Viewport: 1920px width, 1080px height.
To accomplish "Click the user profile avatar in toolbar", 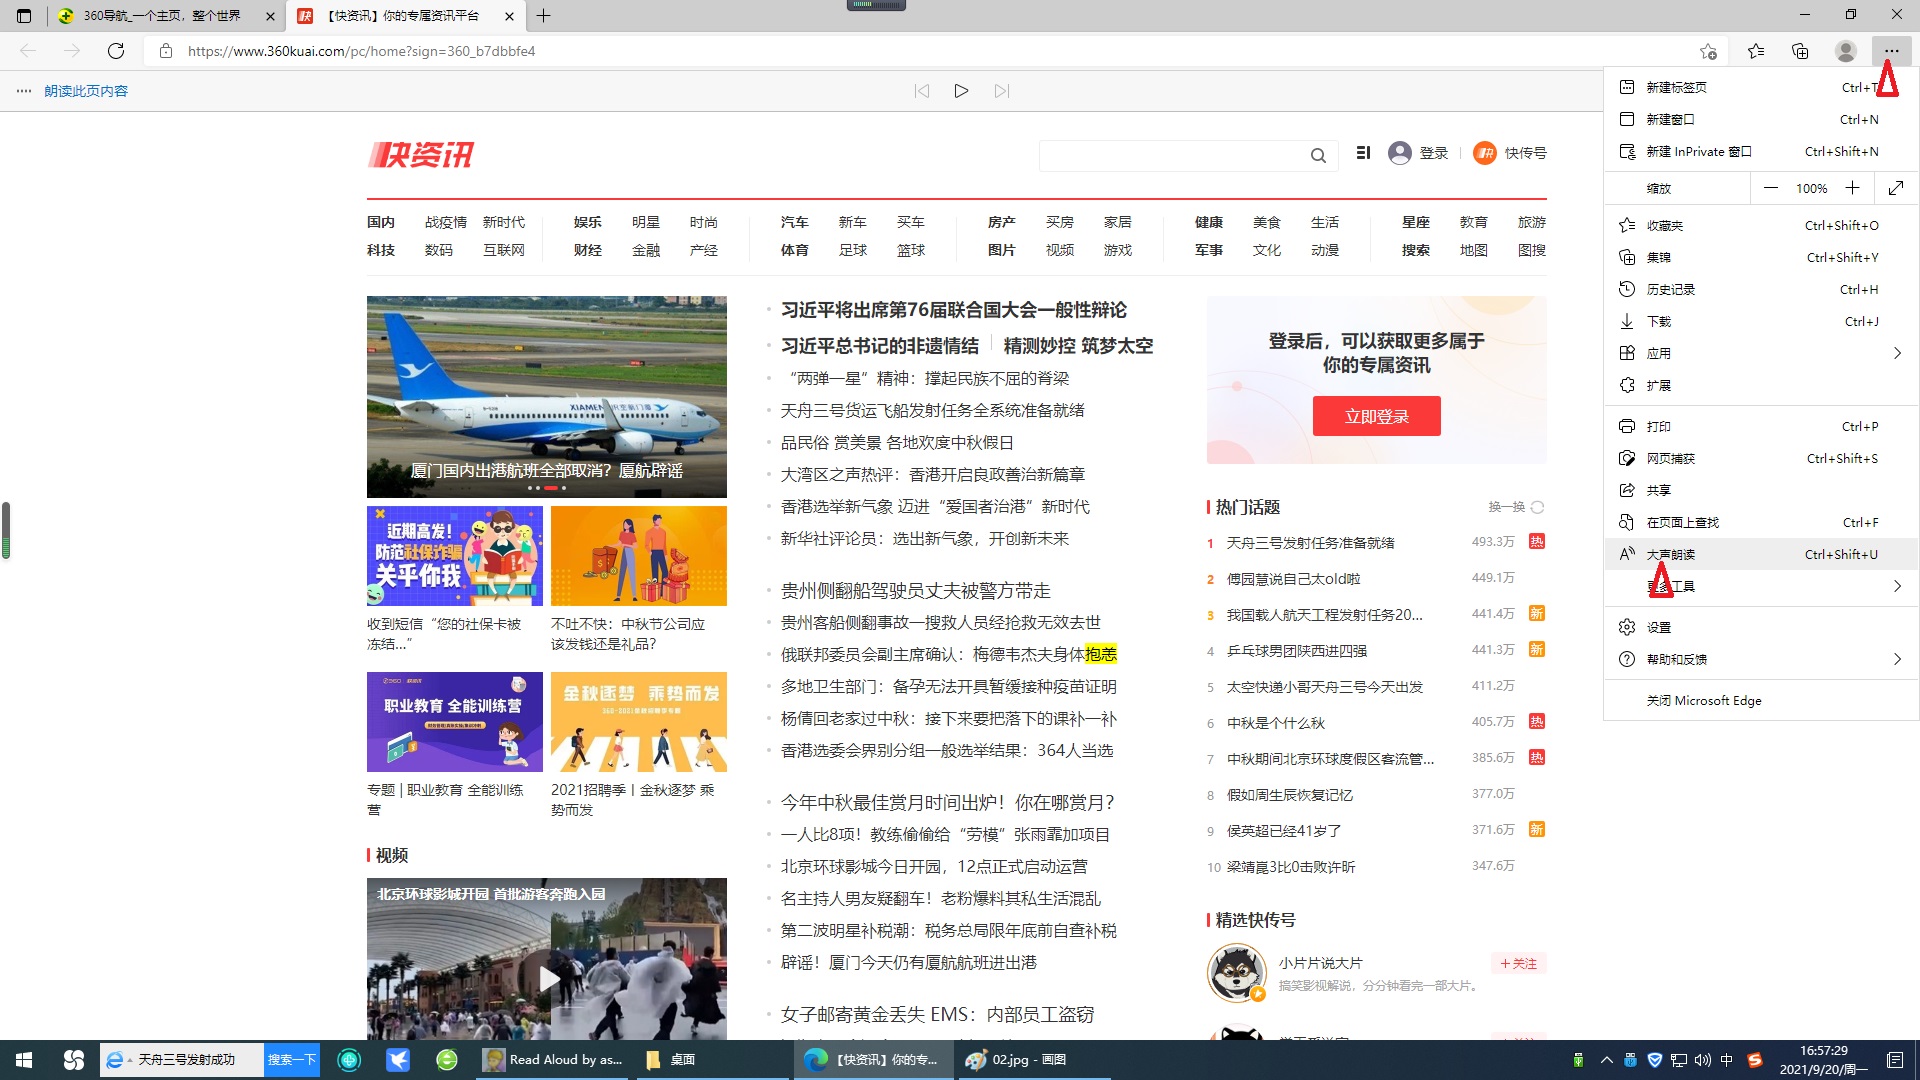I will coord(1846,51).
